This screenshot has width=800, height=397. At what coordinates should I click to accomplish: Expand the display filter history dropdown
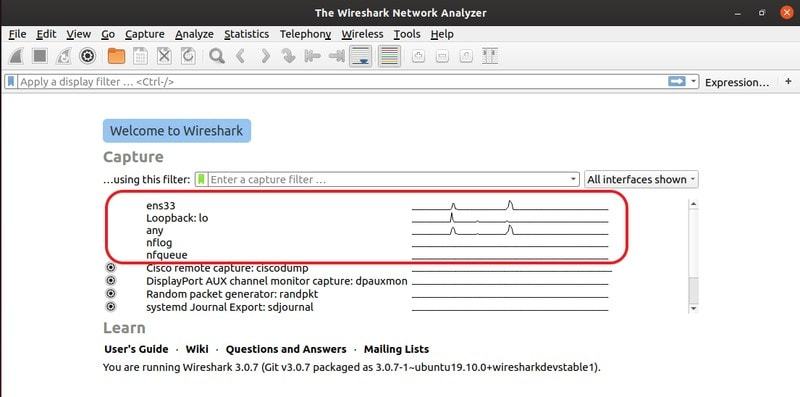(693, 82)
